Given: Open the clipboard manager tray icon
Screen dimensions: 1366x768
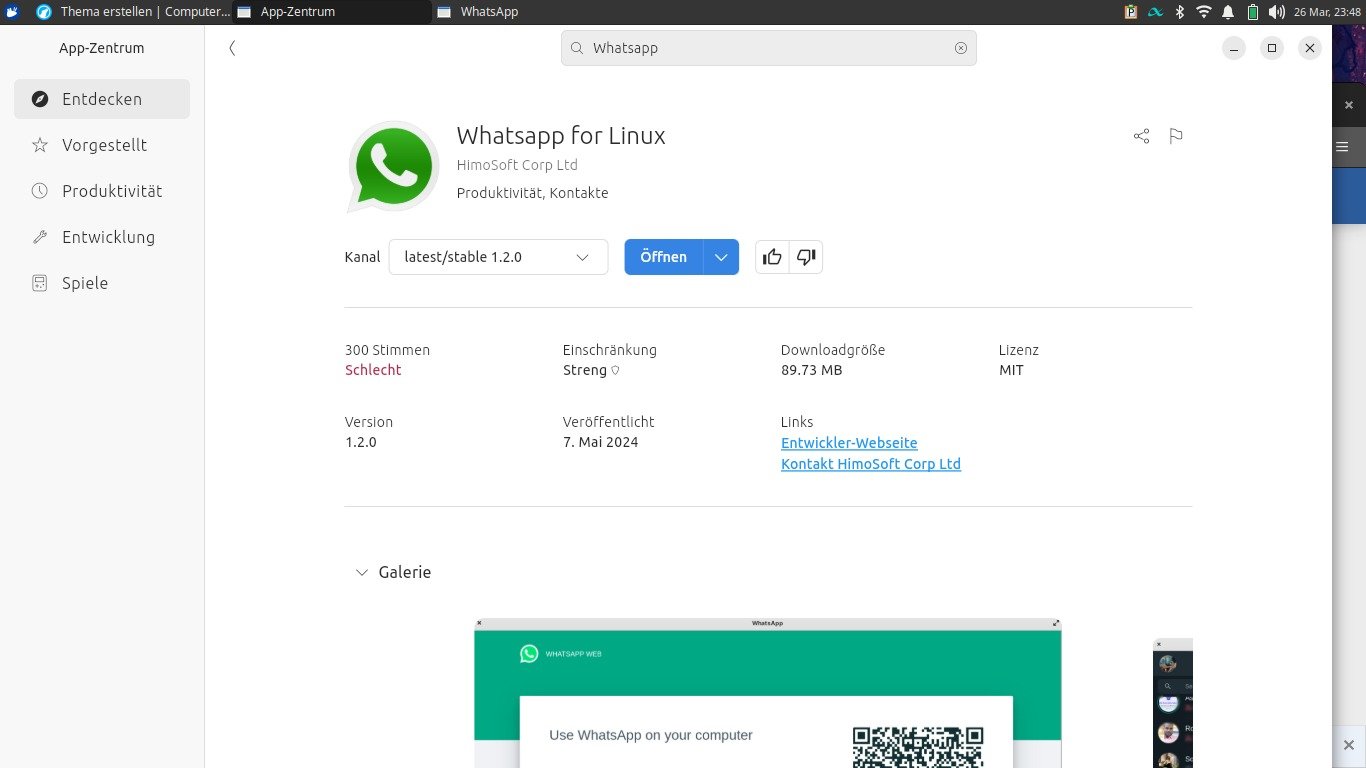Looking at the screenshot, I should coord(1131,12).
